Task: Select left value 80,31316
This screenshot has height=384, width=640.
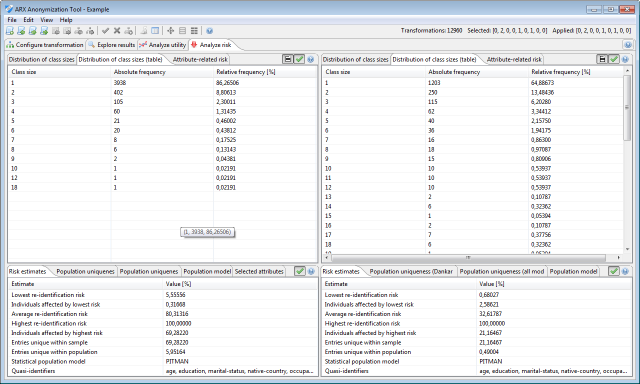Action: coord(177,314)
